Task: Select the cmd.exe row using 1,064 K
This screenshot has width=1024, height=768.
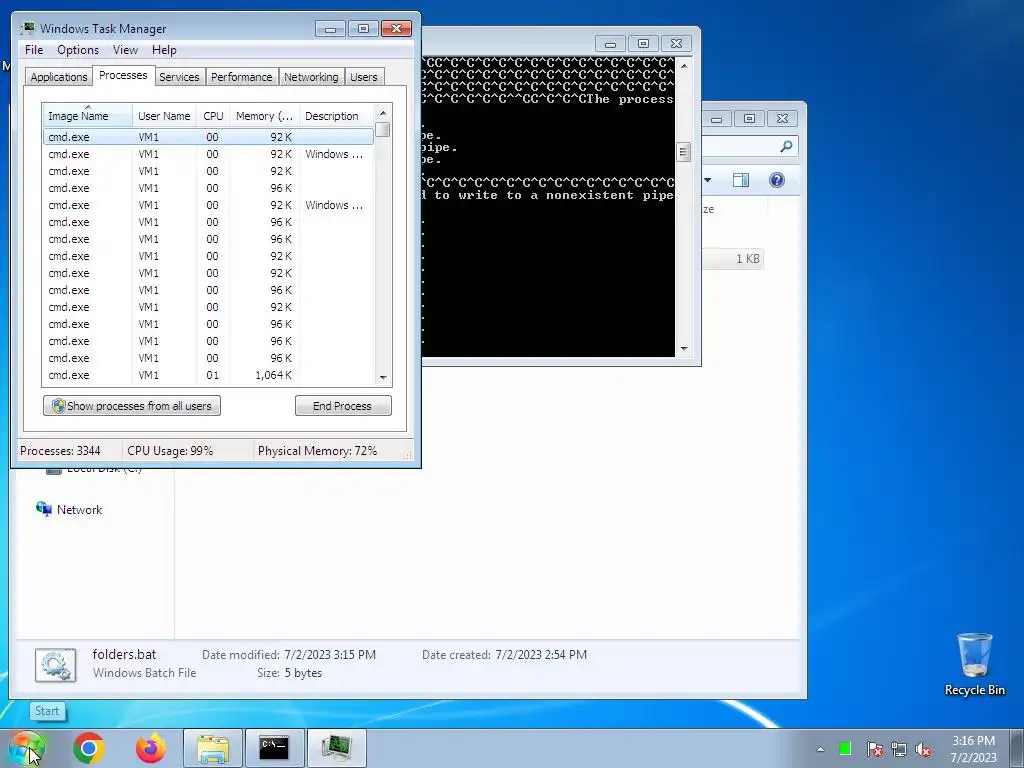Action: [x=209, y=375]
